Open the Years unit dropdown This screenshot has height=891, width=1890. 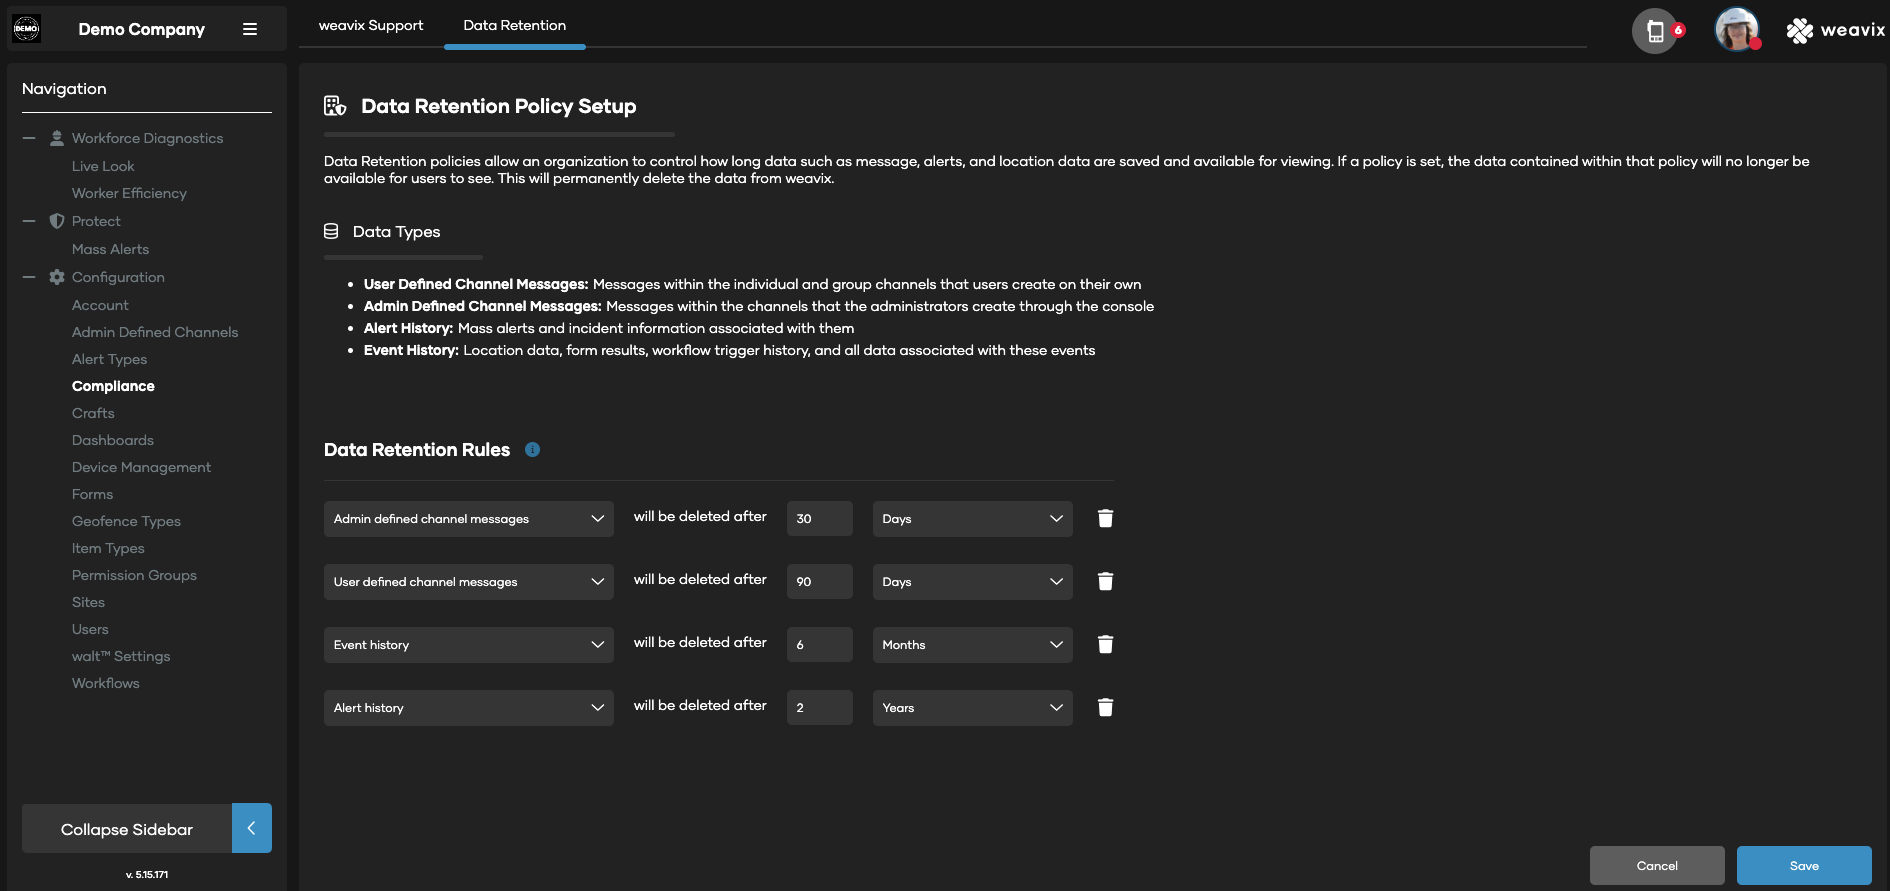tap(972, 708)
